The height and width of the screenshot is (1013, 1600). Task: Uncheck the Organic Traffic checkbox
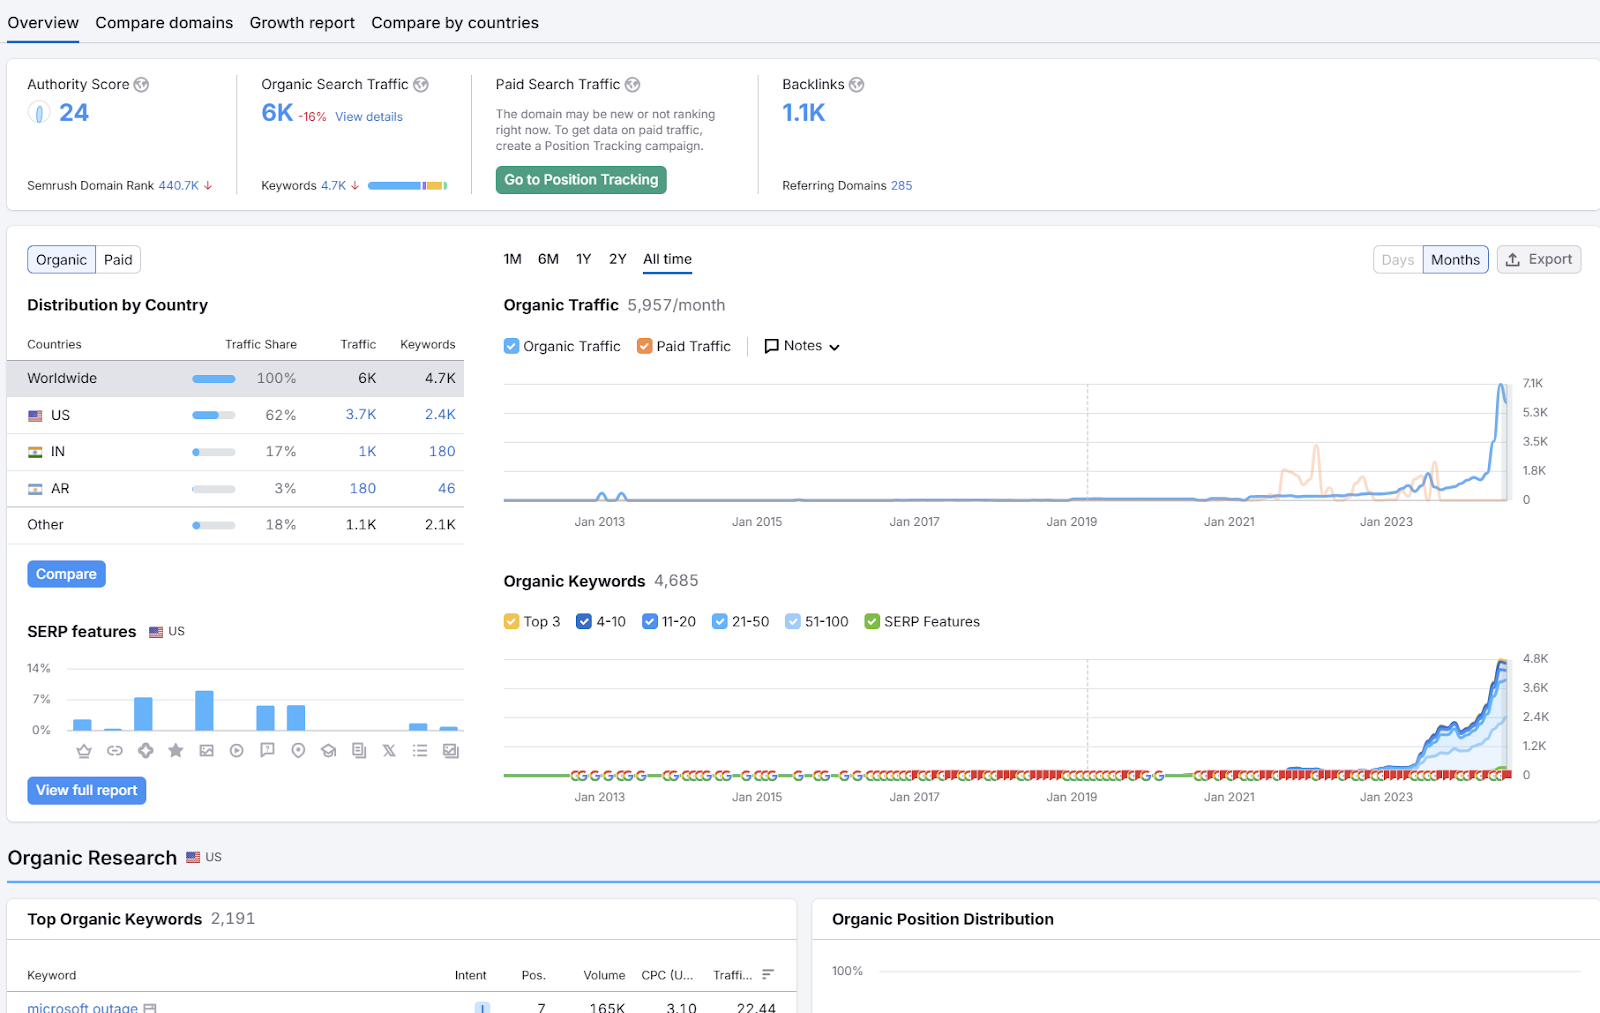point(511,346)
